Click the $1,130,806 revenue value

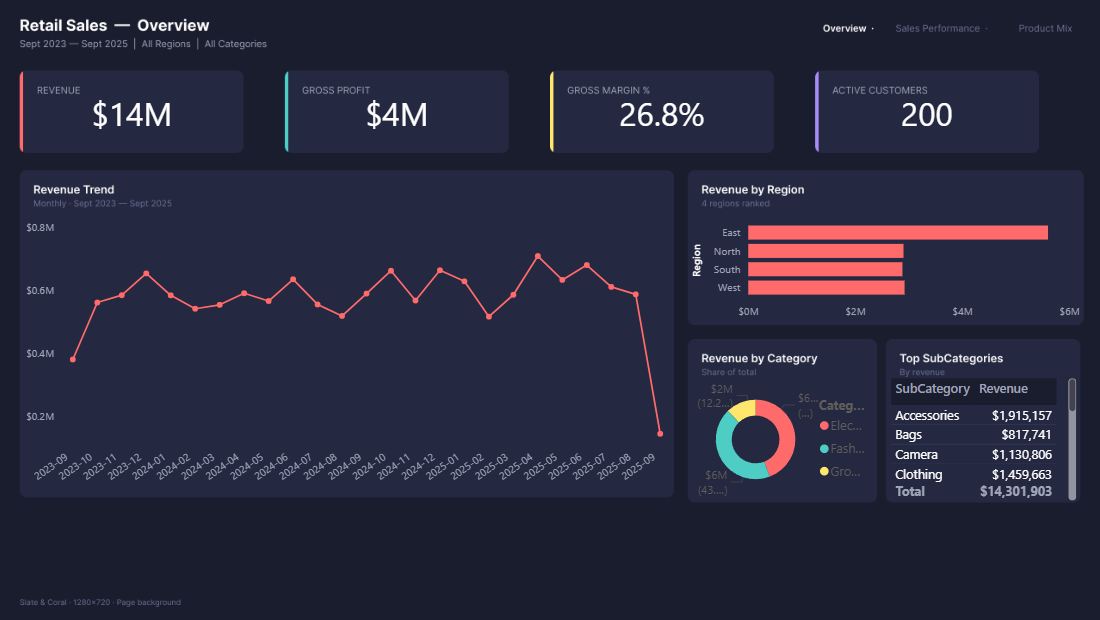1021,454
